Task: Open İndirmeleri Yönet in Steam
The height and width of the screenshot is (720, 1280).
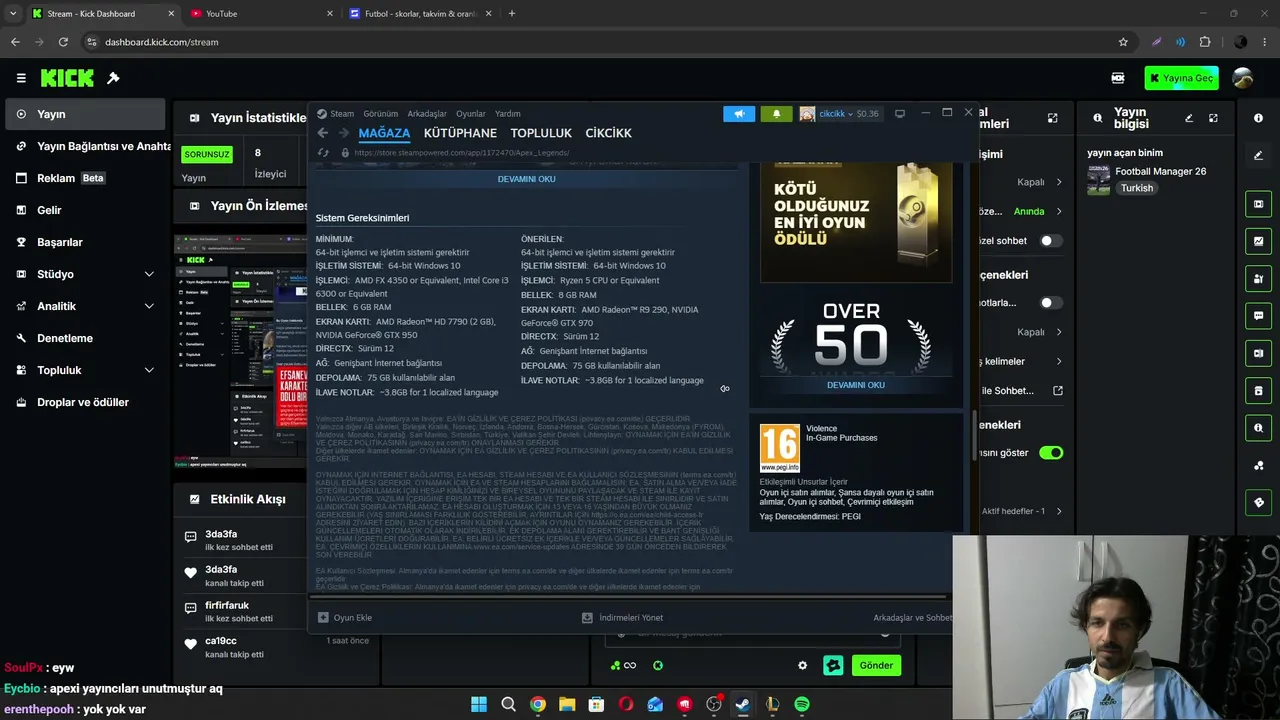Action: pyautogui.click(x=622, y=618)
